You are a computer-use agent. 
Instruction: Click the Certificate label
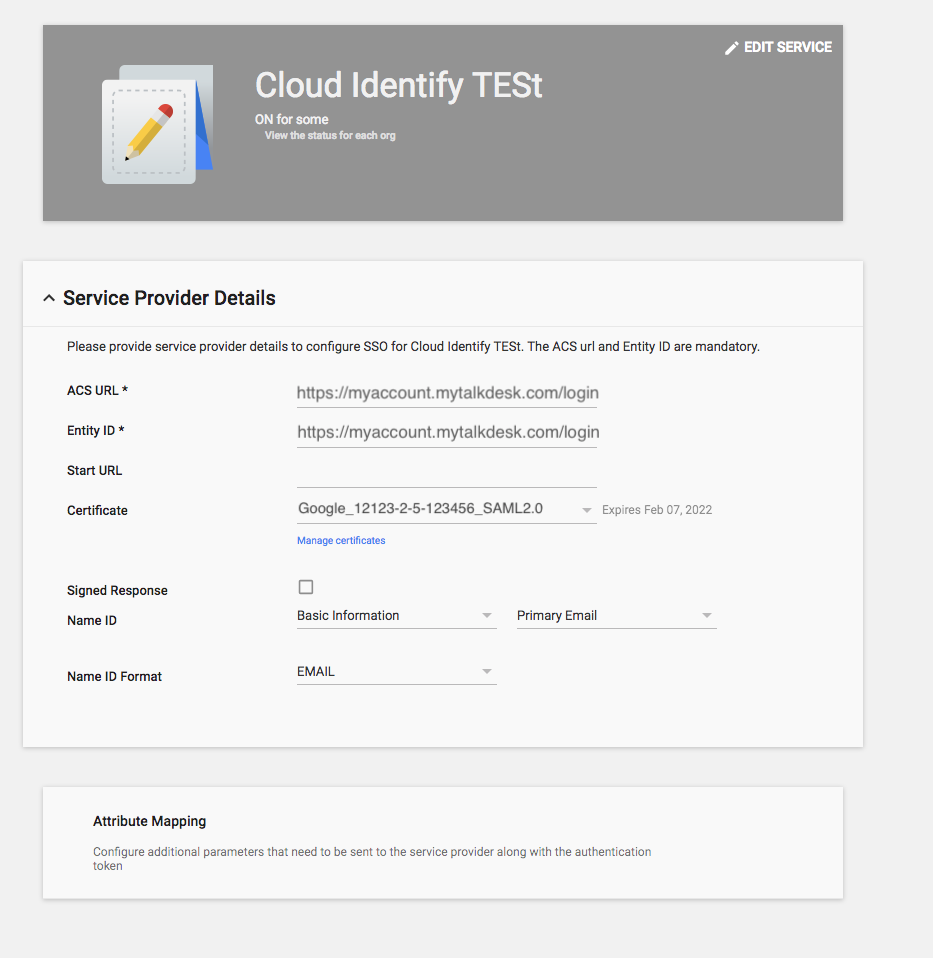97,511
